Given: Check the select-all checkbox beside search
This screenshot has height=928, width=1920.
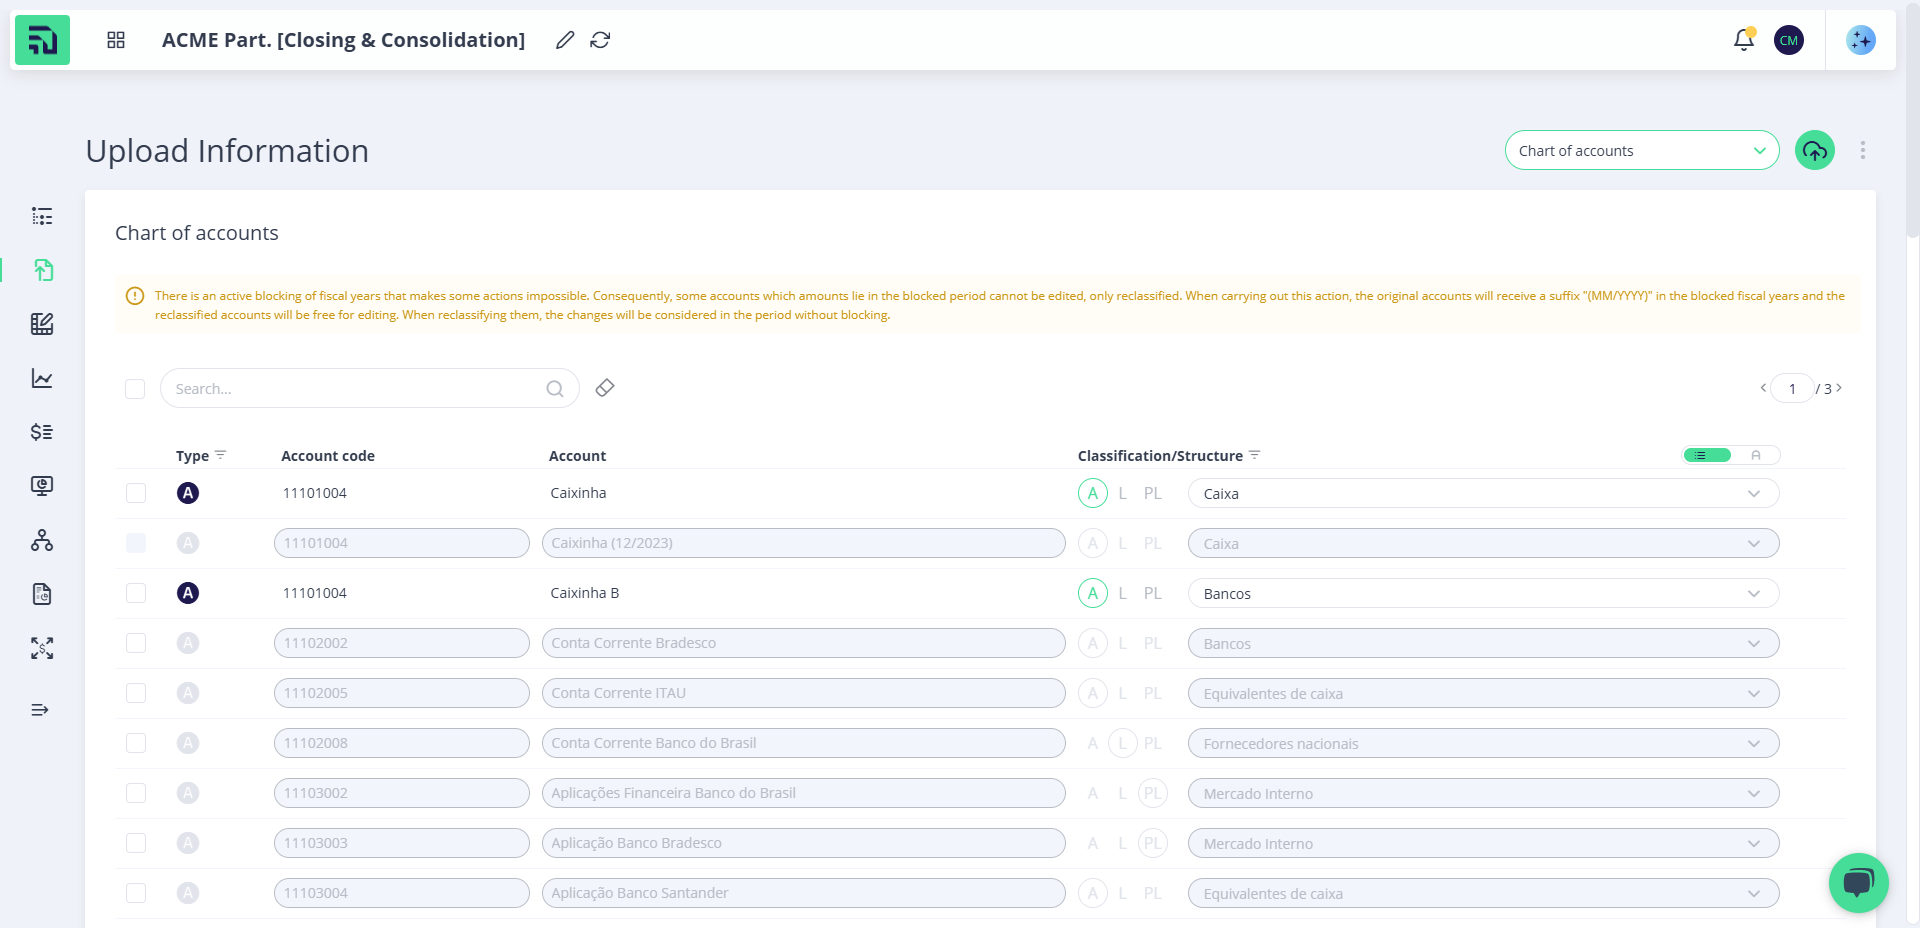Looking at the screenshot, I should pos(135,389).
